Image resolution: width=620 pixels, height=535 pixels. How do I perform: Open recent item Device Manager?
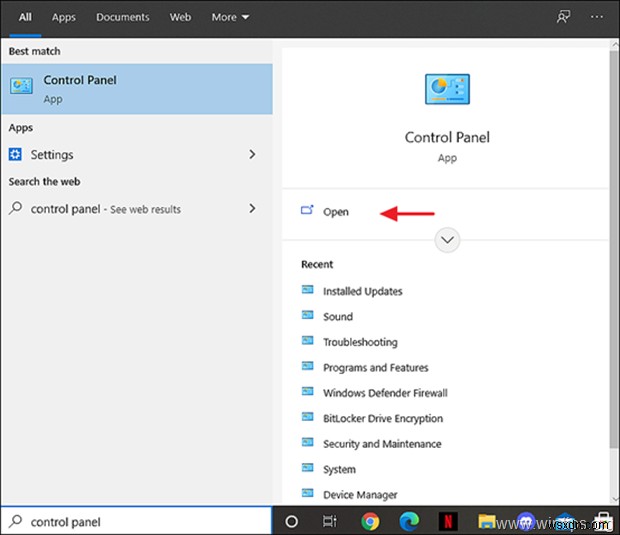coord(360,495)
